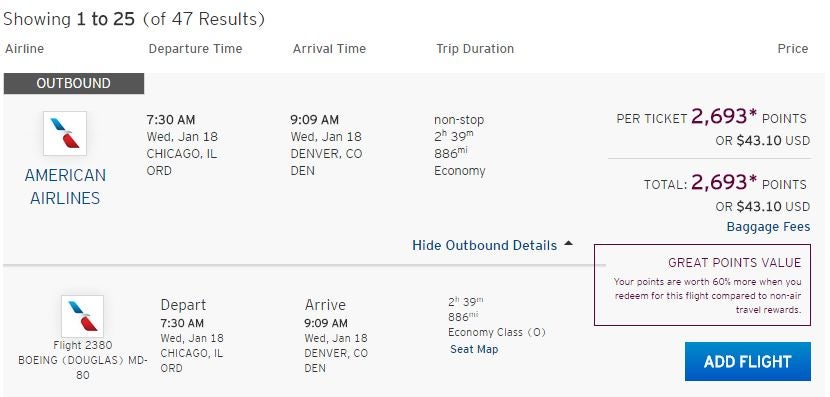
Task: Click the Hide Outbound Details link
Action: pyautogui.click(x=484, y=246)
